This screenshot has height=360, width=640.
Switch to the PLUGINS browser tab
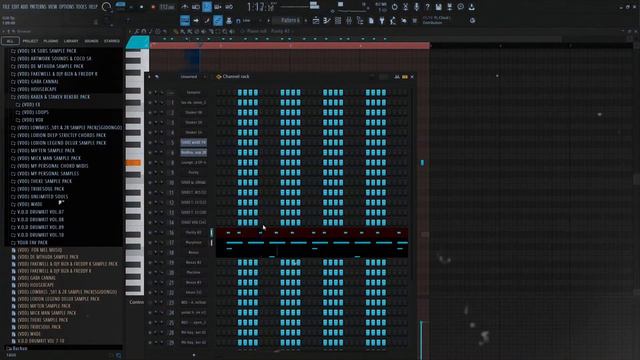51,41
